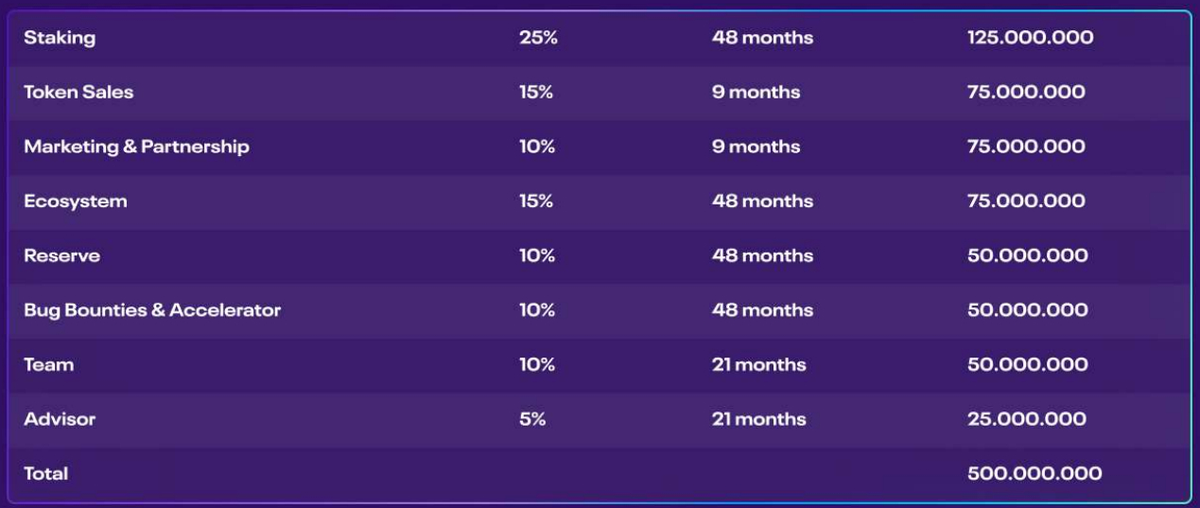This screenshot has width=1200, height=508.
Task: Click the Team row label
Action: pos(49,365)
